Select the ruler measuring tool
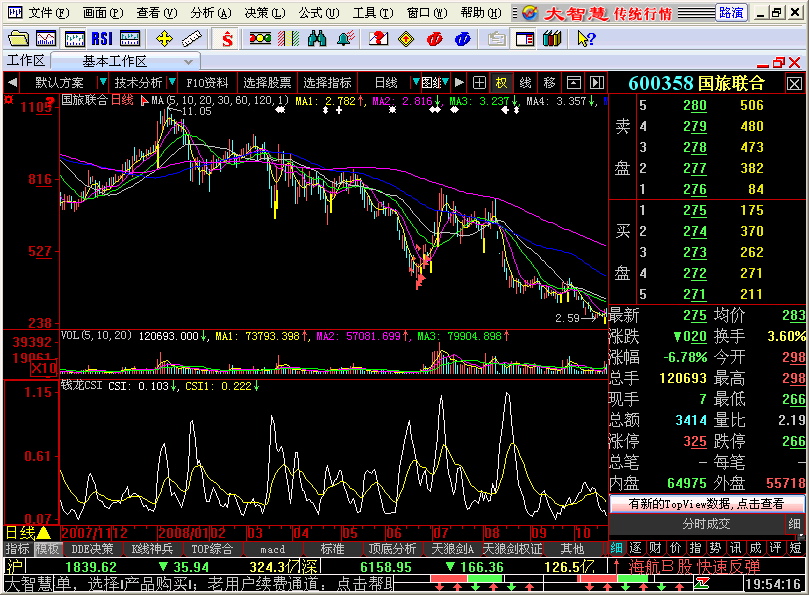Viewport: 809px width, 595px height. coord(191,39)
